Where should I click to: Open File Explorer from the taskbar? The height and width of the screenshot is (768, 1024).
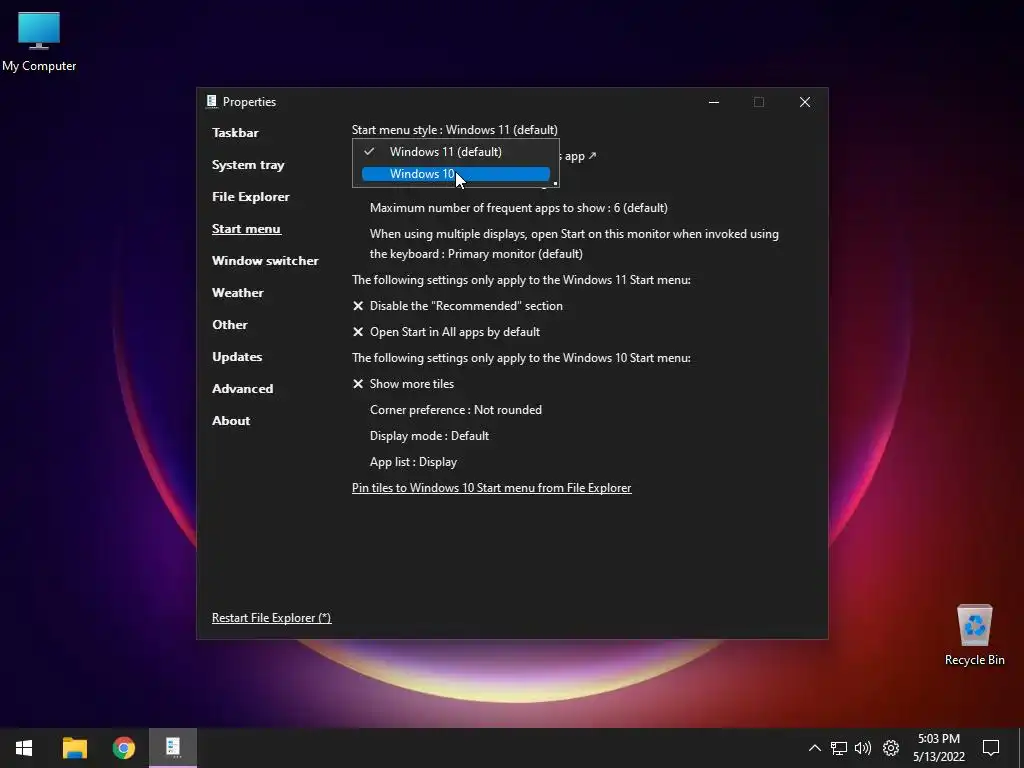[x=74, y=748]
